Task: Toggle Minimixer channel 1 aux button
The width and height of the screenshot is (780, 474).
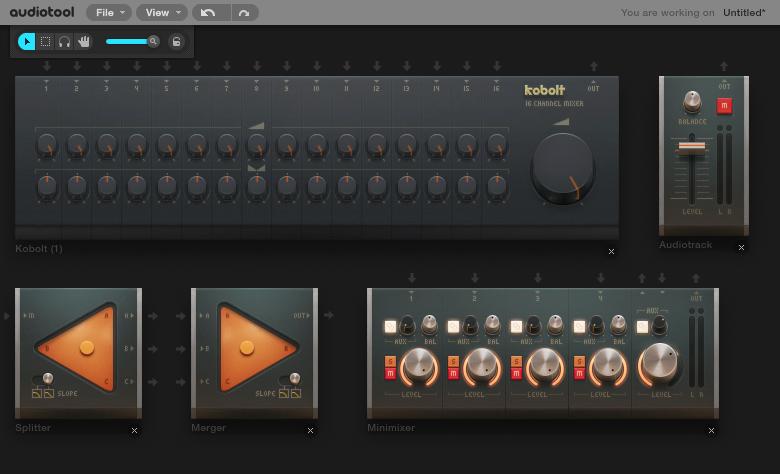Action: tap(390, 327)
